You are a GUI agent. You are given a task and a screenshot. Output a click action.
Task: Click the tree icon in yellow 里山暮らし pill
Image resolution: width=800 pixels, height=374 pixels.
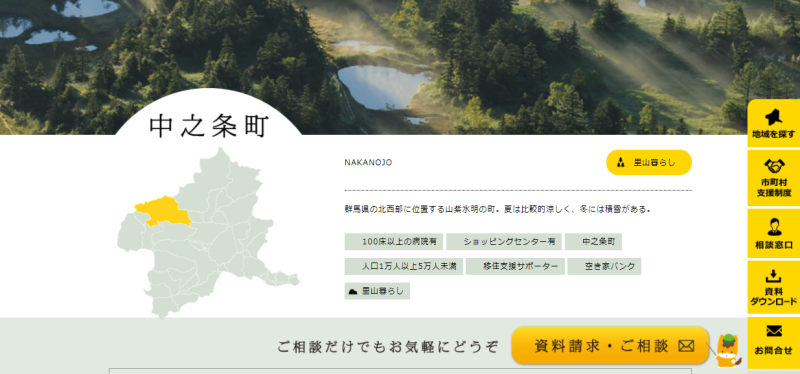click(621, 163)
